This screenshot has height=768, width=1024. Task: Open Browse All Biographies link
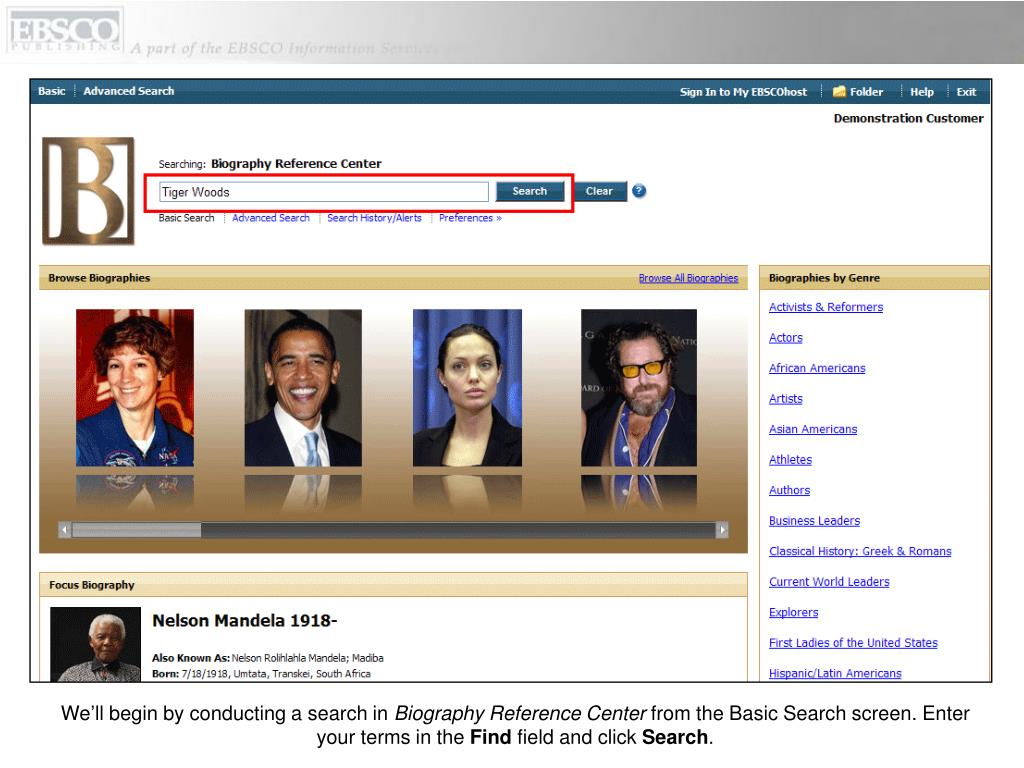[688, 278]
